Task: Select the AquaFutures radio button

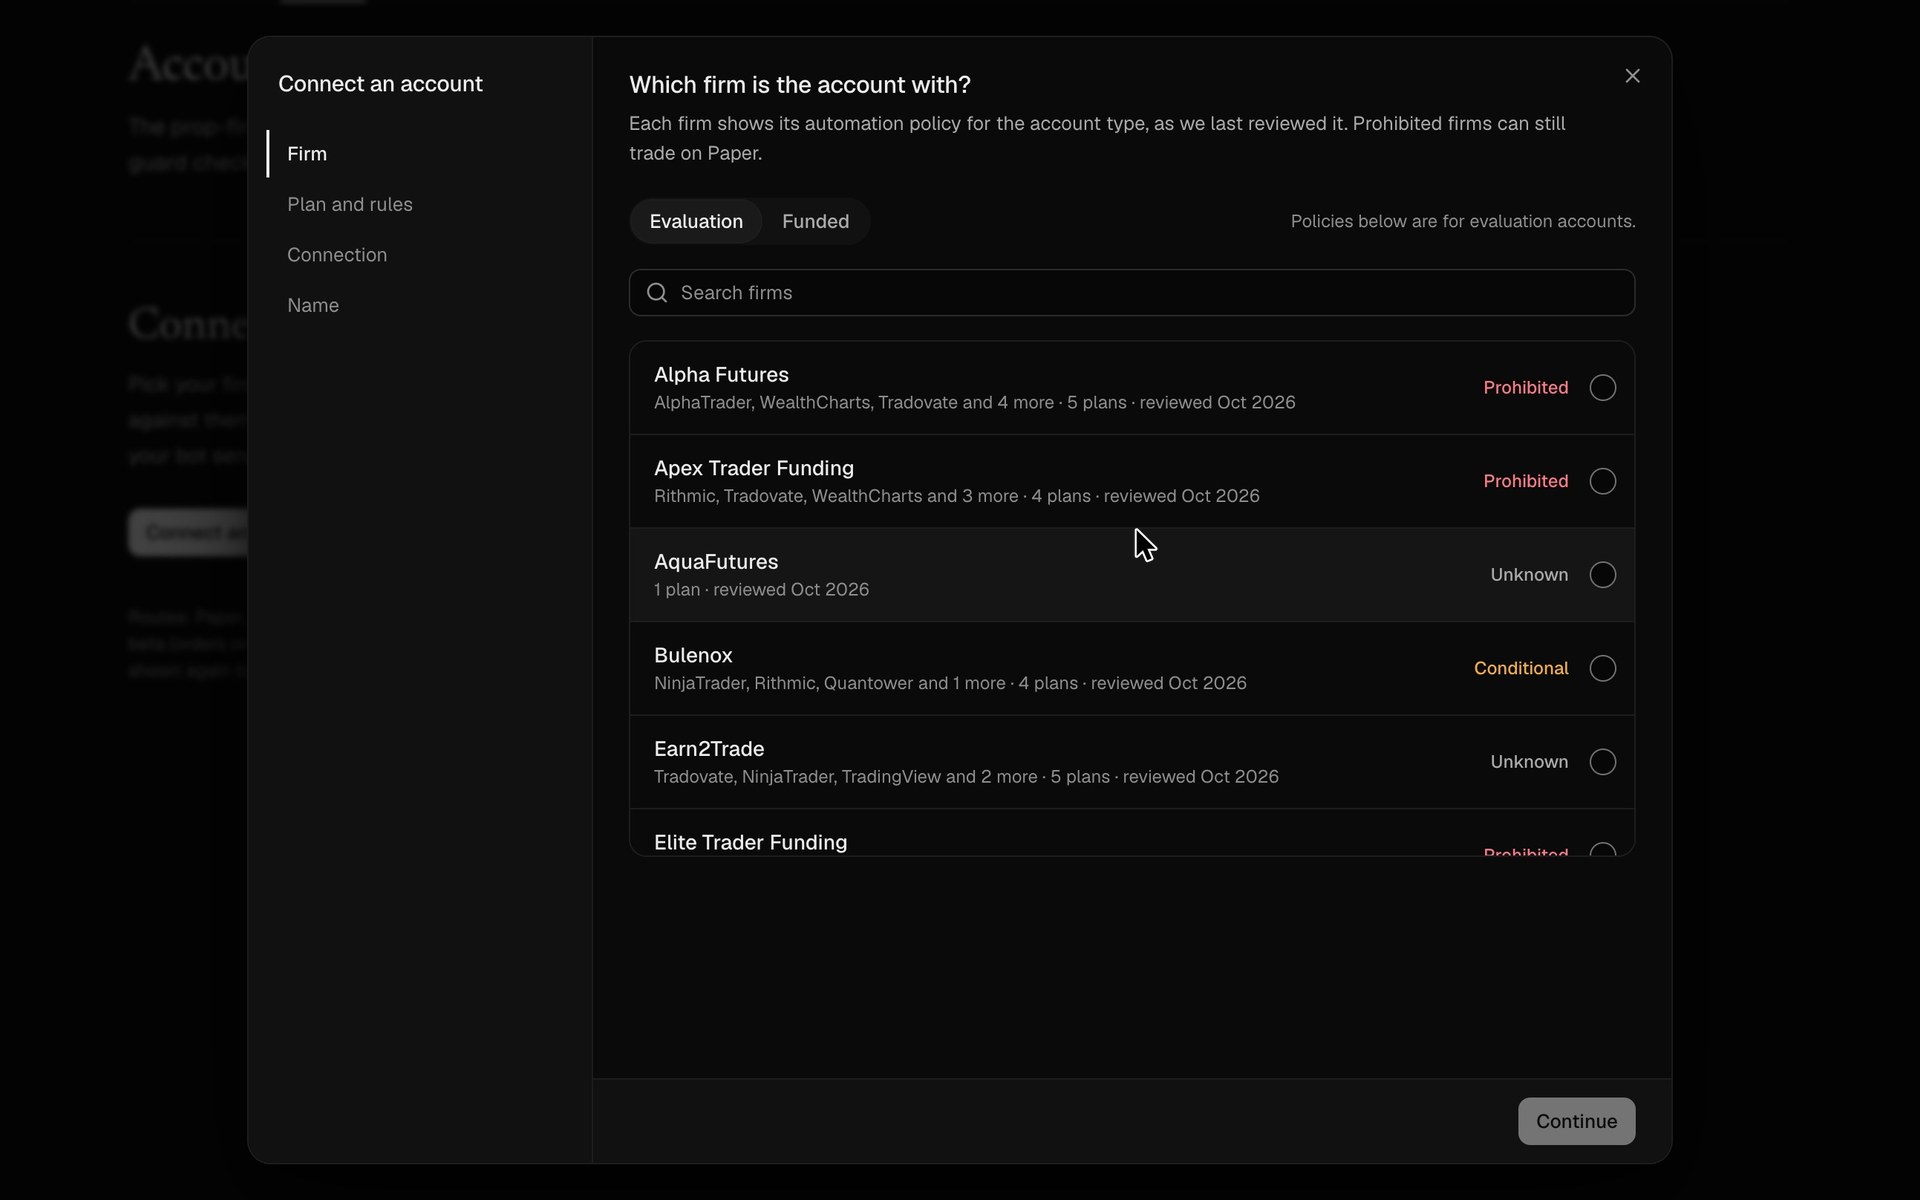Action: (1602, 575)
